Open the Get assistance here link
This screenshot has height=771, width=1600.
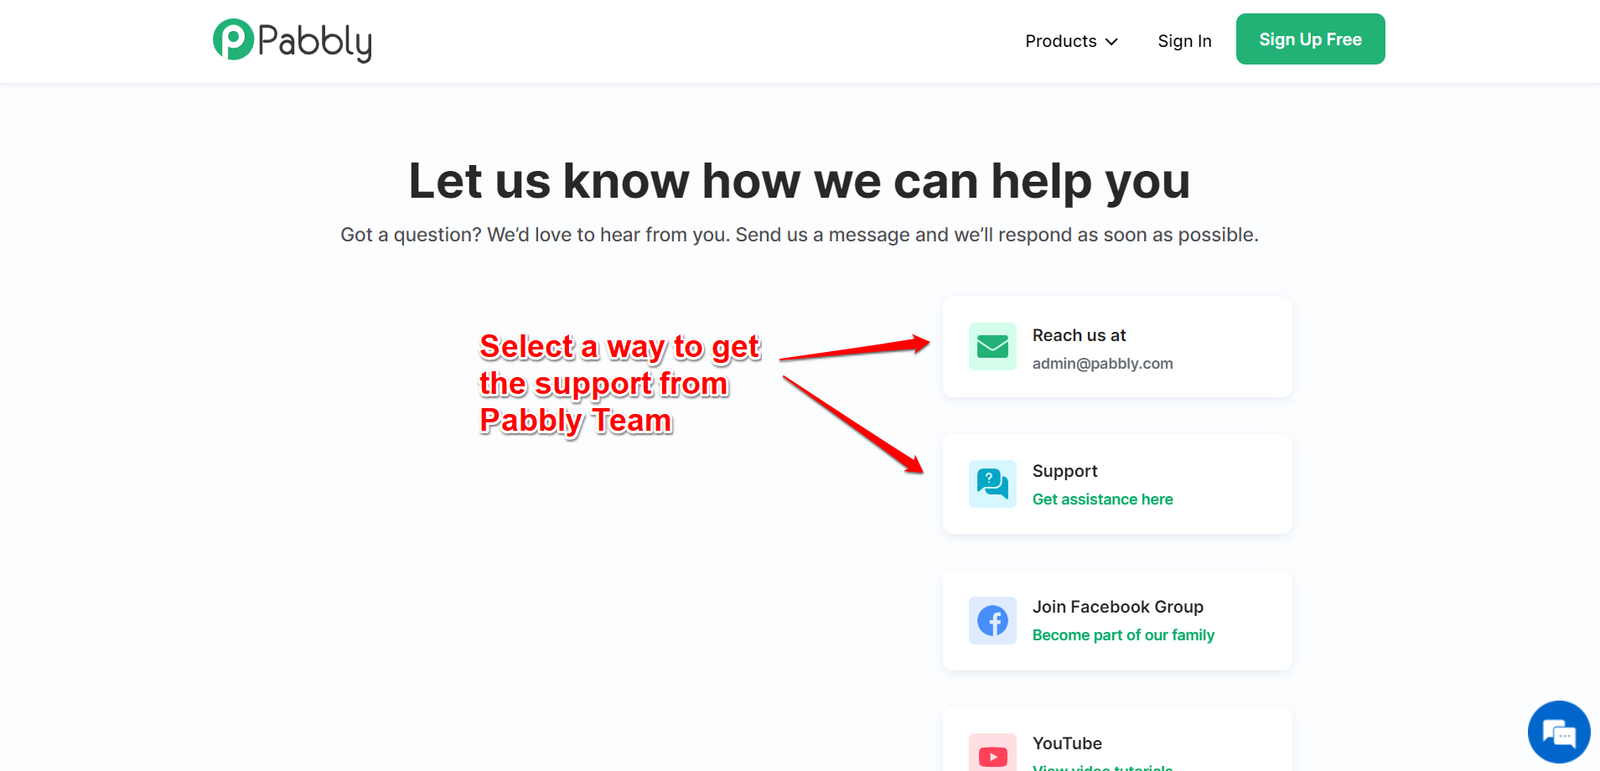1102,499
